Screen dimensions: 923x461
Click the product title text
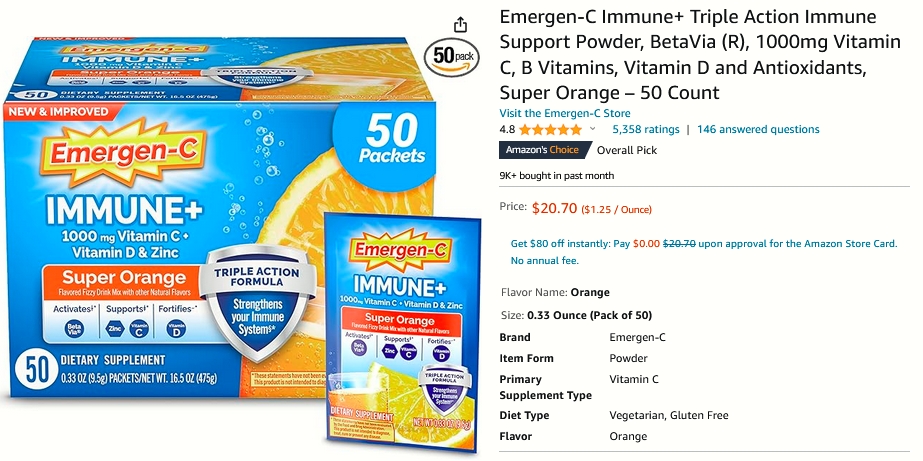(x=700, y=55)
